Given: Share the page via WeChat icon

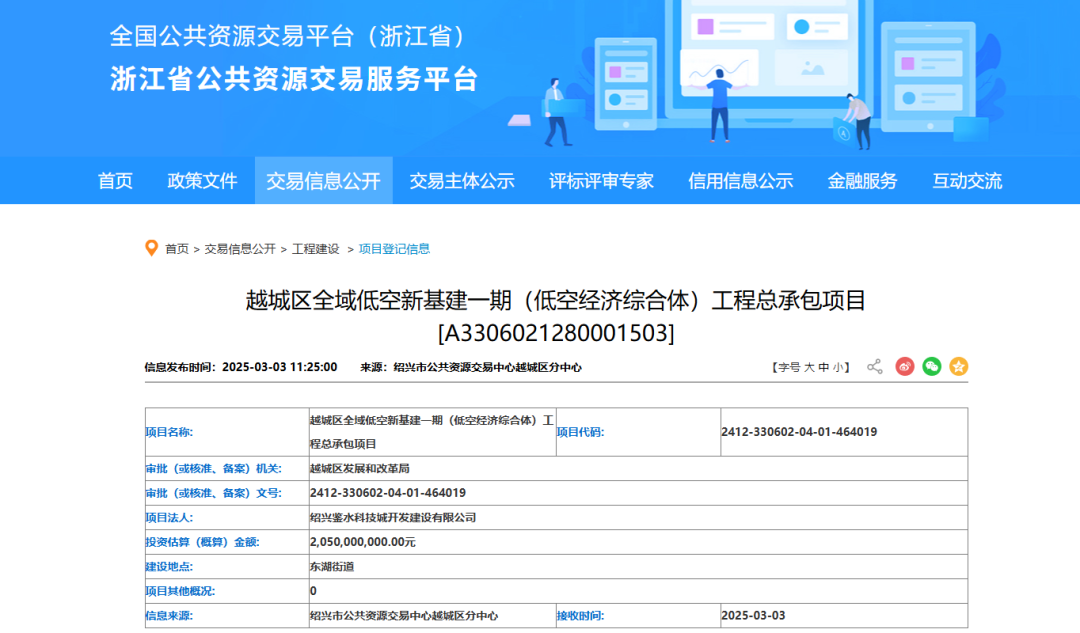Looking at the screenshot, I should [932, 367].
